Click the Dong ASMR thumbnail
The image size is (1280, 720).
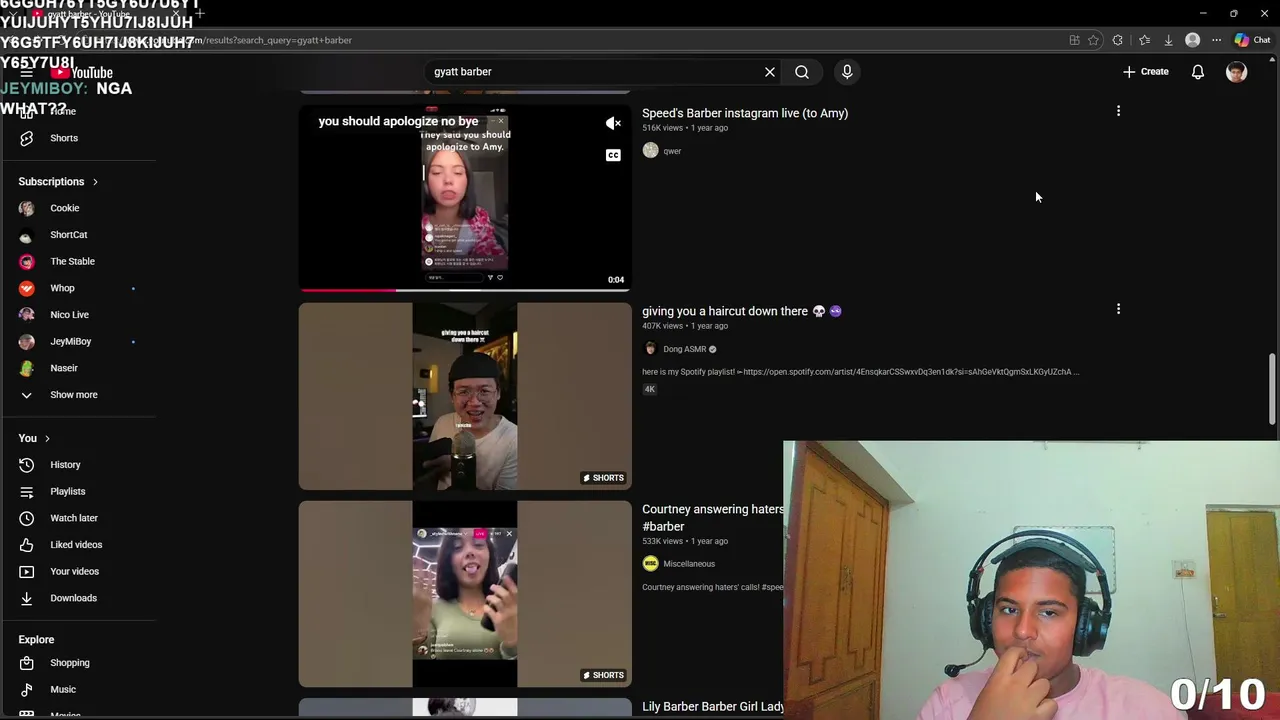point(465,397)
